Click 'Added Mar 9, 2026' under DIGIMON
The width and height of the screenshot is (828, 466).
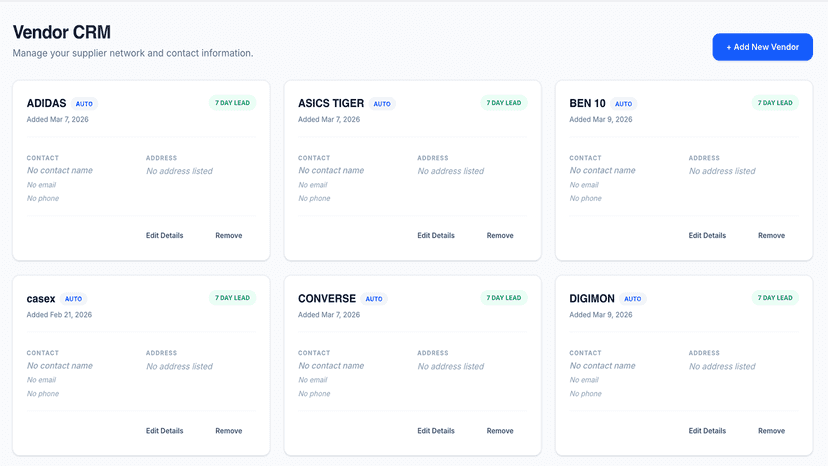[x=600, y=314]
